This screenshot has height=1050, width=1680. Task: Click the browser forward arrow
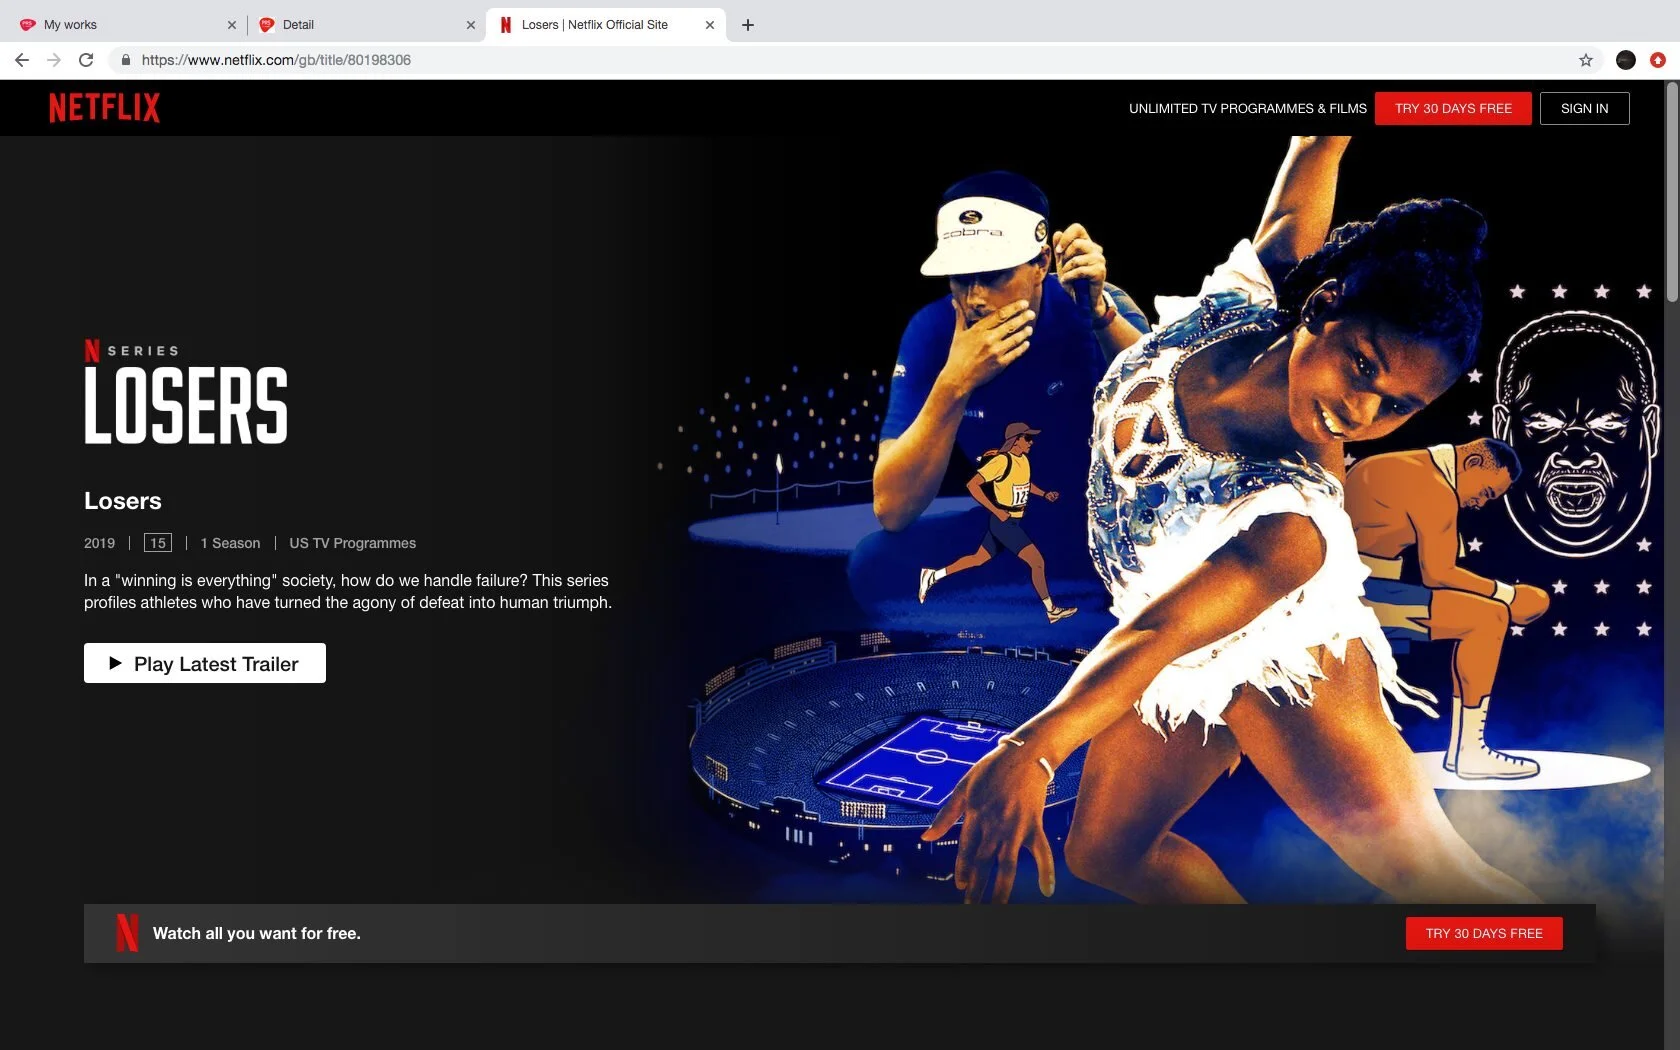54,60
